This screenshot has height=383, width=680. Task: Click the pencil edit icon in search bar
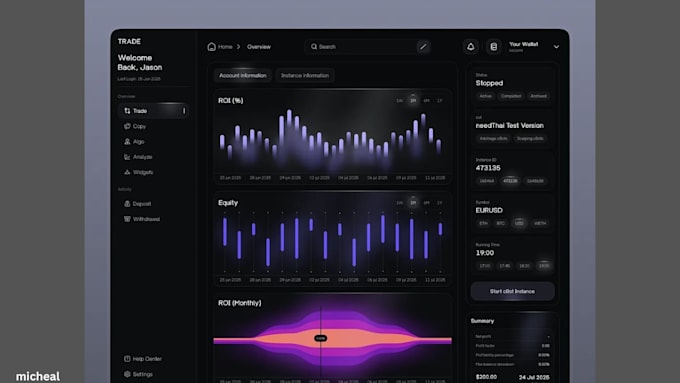(x=423, y=46)
